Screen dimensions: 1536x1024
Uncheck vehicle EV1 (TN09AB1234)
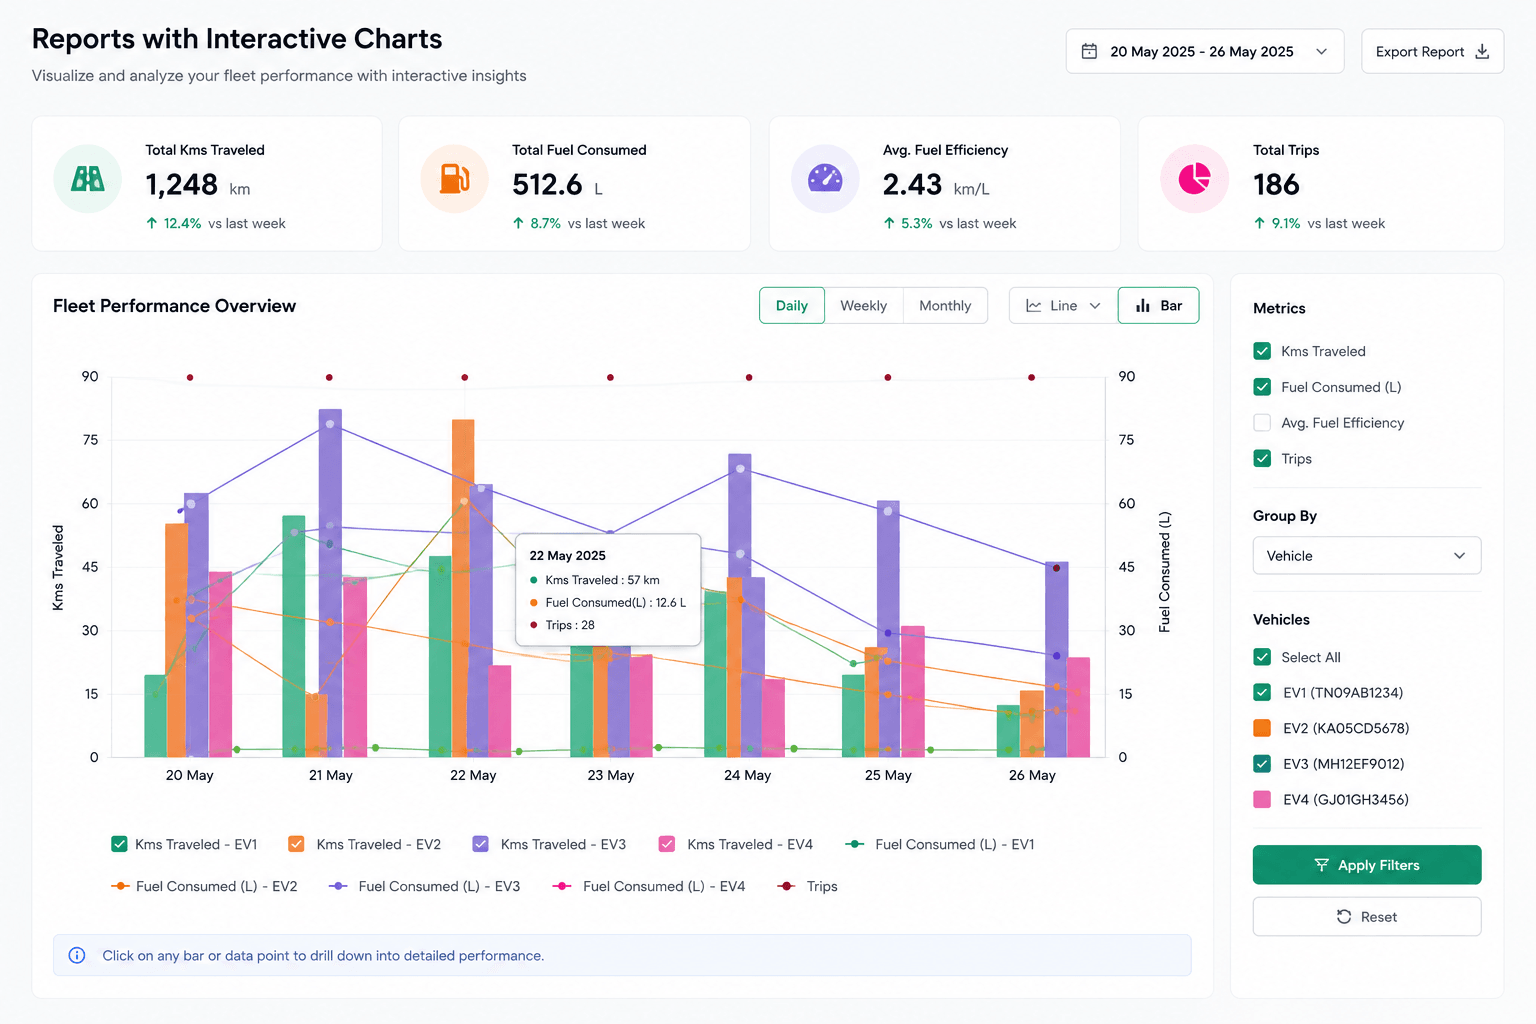point(1262,692)
